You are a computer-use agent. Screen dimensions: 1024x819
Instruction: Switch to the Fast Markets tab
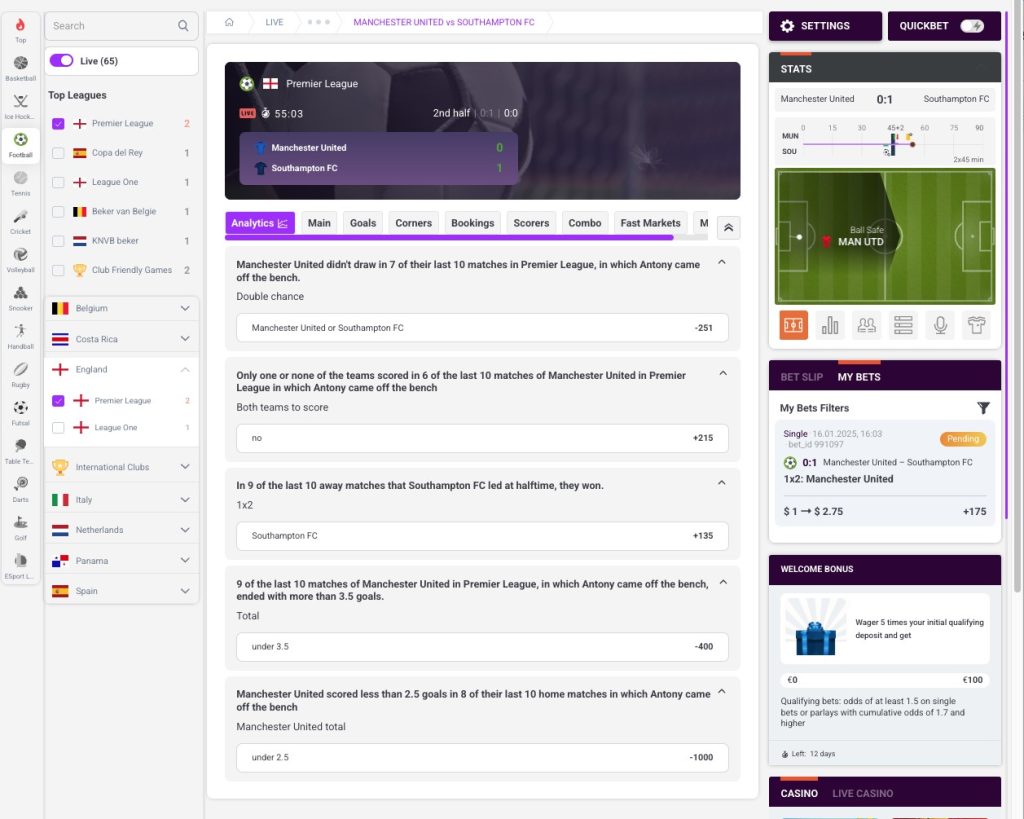pyautogui.click(x=650, y=223)
